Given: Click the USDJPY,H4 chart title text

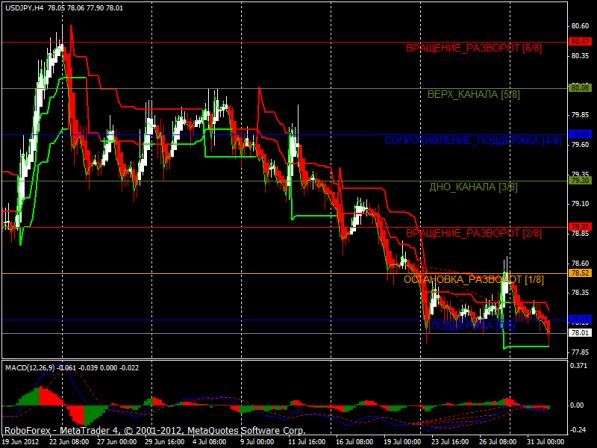Looking at the screenshot, I should (x=23, y=8).
